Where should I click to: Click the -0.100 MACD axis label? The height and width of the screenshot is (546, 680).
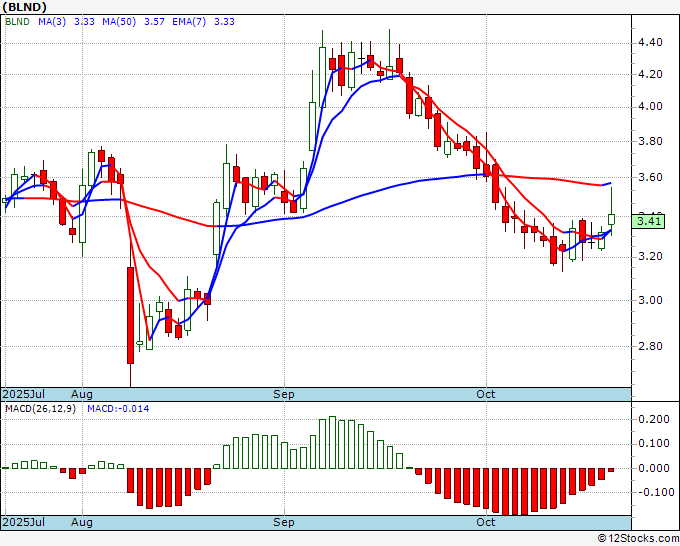pos(654,492)
